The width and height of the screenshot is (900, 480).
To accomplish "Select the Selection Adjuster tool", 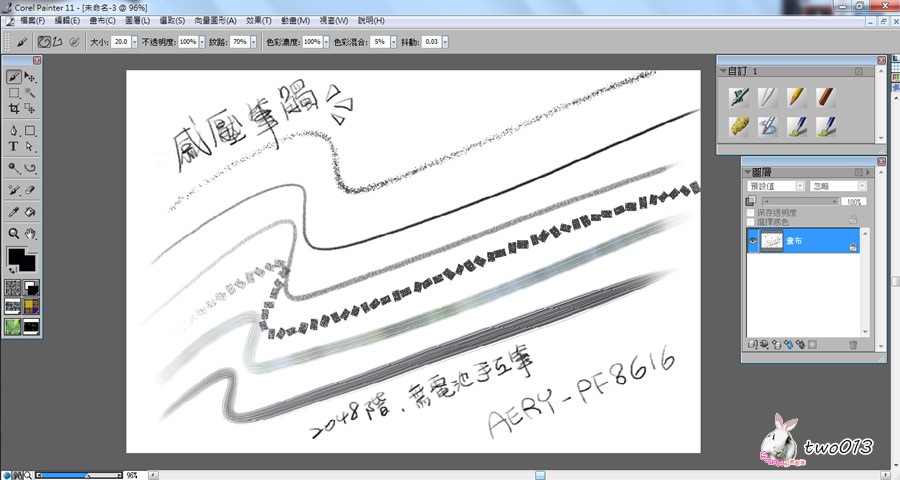I will pyautogui.click(x=30, y=109).
